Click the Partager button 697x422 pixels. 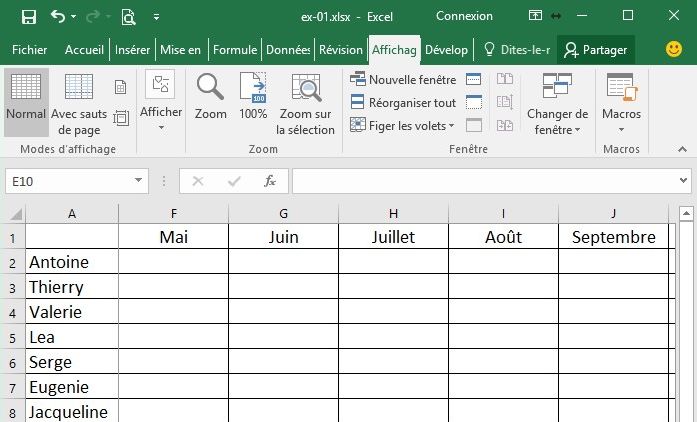point(596,50)
